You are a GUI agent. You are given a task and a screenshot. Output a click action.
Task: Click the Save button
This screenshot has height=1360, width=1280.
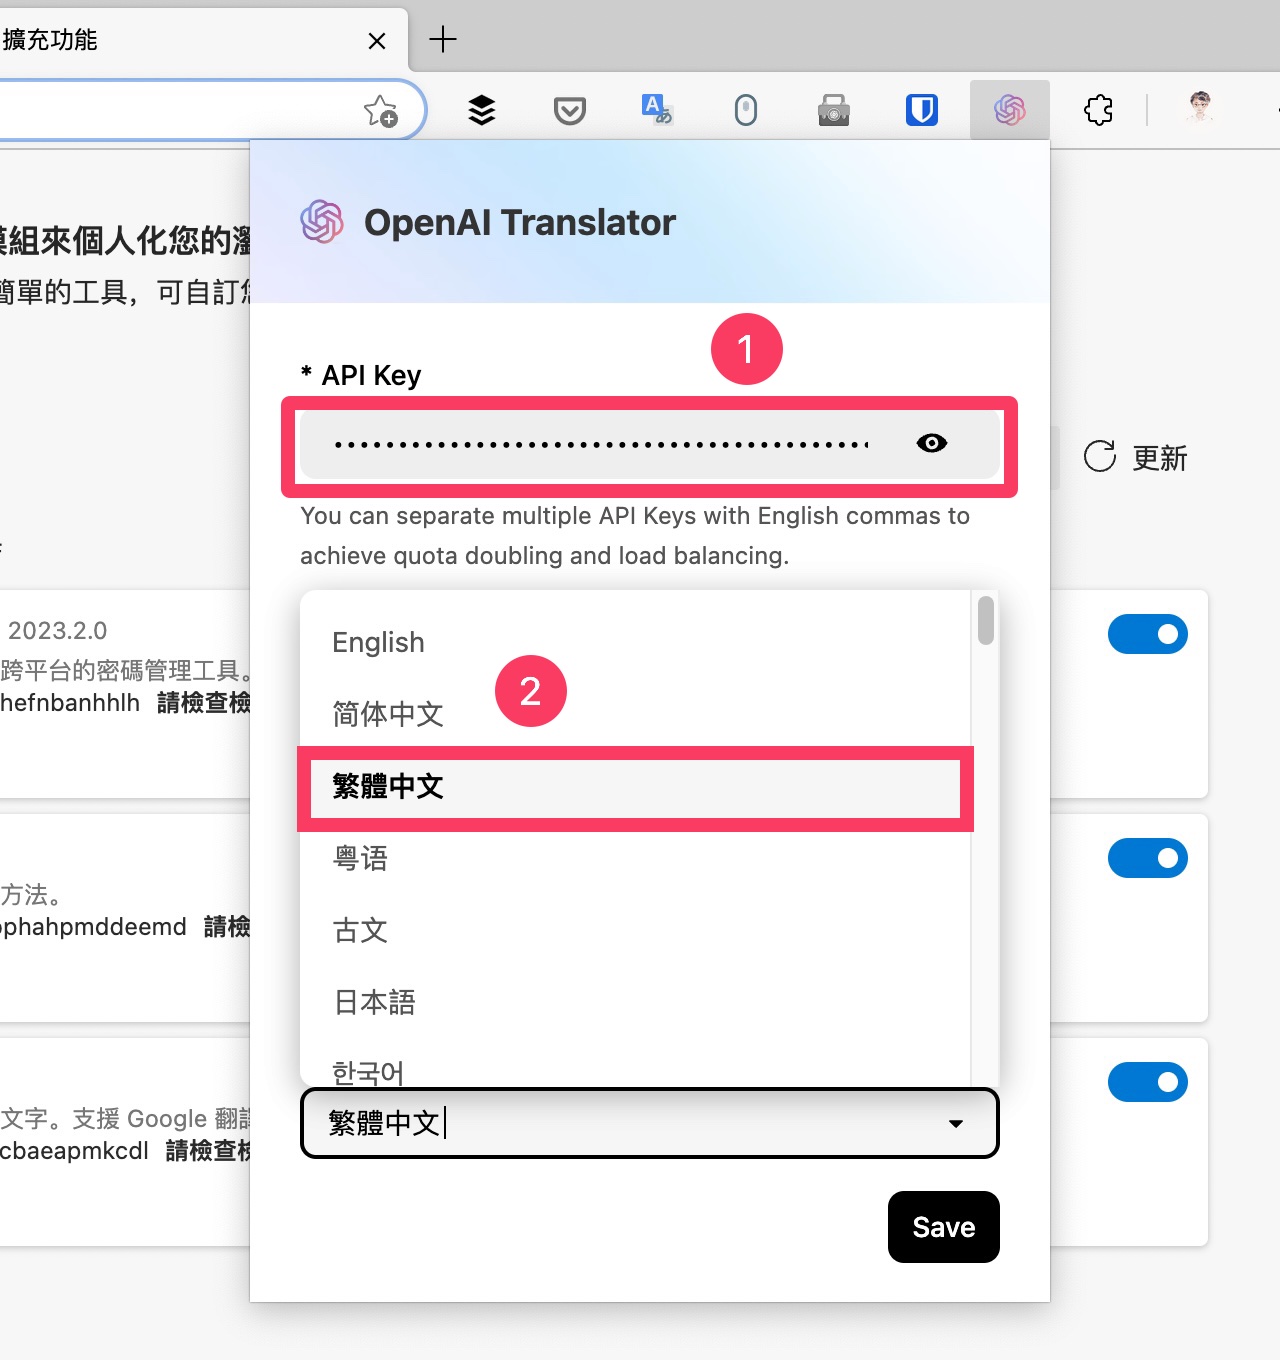pyautogui.click(x=942, y=1227)
